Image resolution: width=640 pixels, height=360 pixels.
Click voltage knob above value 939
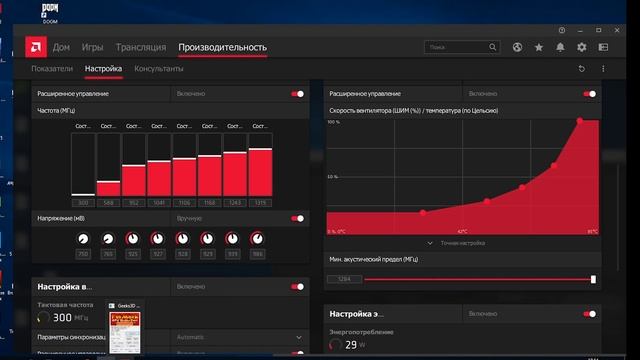(232, 239)
